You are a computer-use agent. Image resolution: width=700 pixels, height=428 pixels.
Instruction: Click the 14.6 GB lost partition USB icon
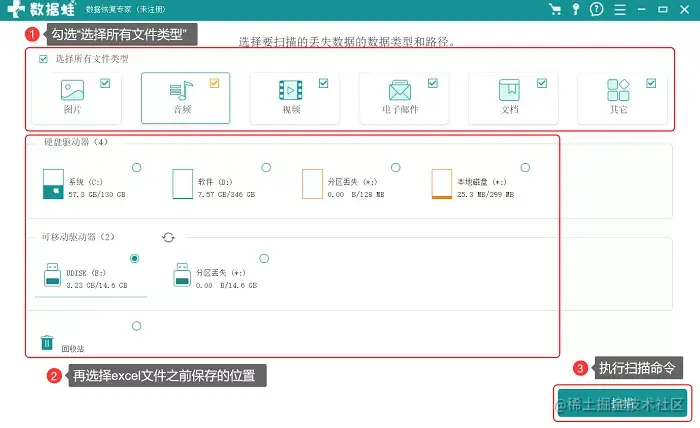click(x=182, y=274)
